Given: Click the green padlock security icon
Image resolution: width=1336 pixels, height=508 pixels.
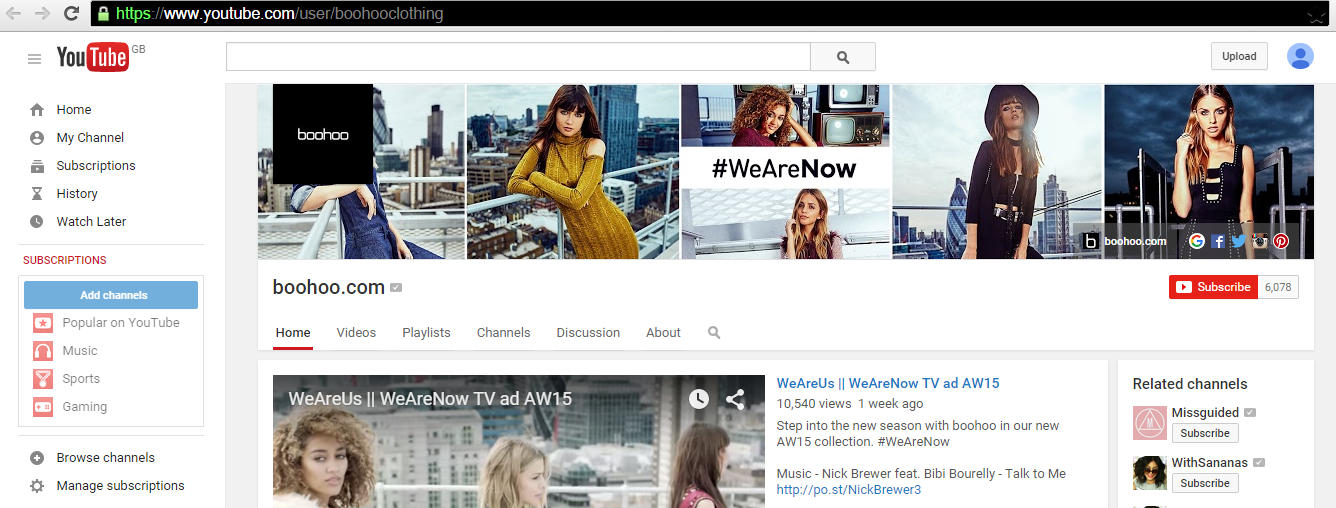Looking at the screenshot, I should tap(103, 14).
